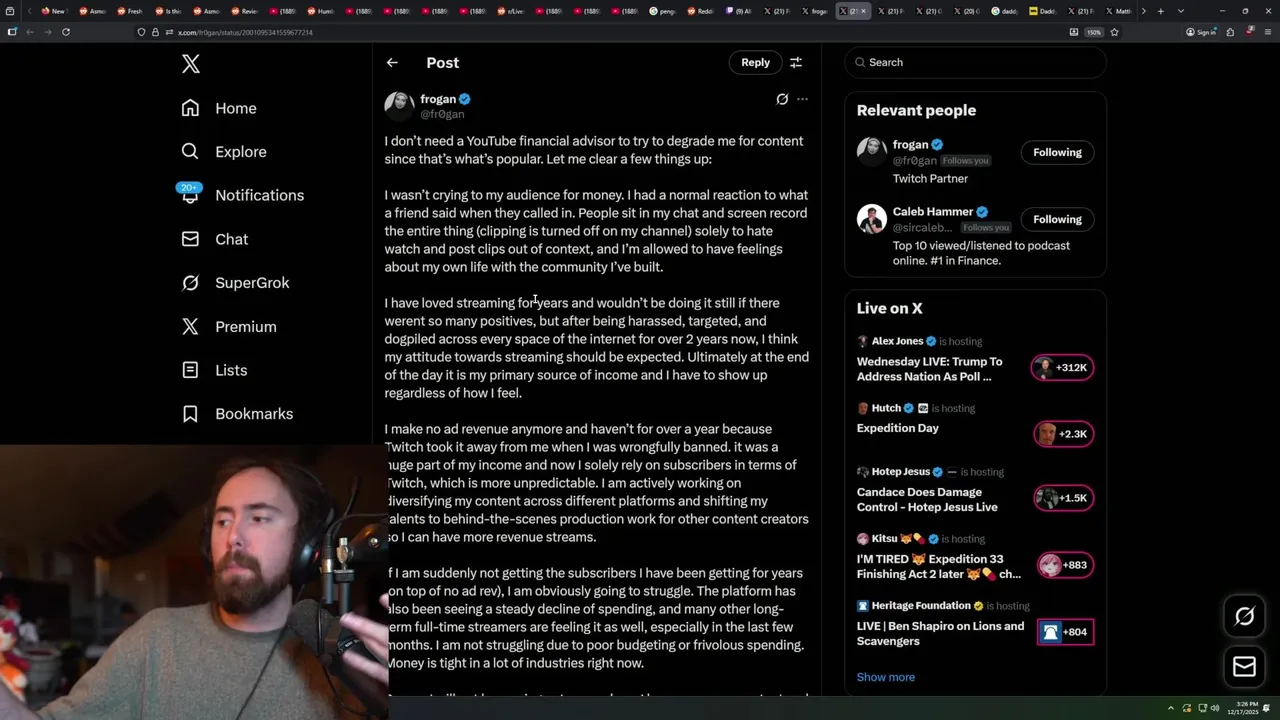Viewport: 1280px width, 720px height.
Task: Bookmark this page with the star icon
Action: coord(1114,32)
